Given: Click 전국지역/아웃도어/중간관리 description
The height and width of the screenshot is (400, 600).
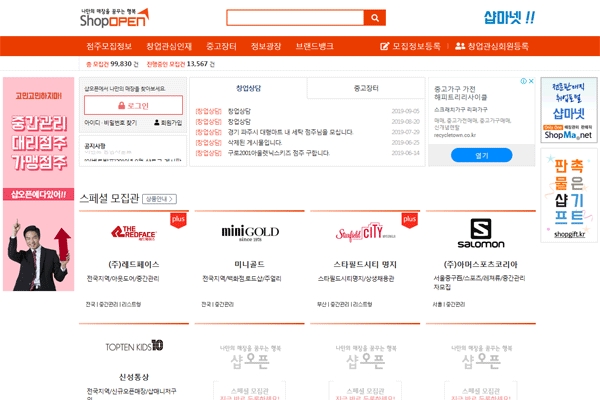Looking at the screenshot, I should [x=123, y=279].
